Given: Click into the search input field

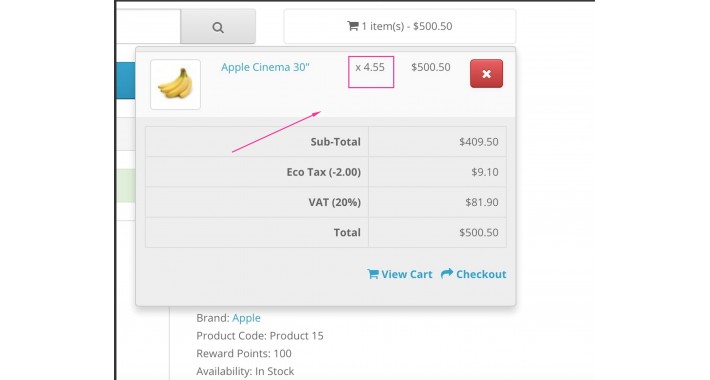Looking at the screenshot, I should (x=149, y=27).
